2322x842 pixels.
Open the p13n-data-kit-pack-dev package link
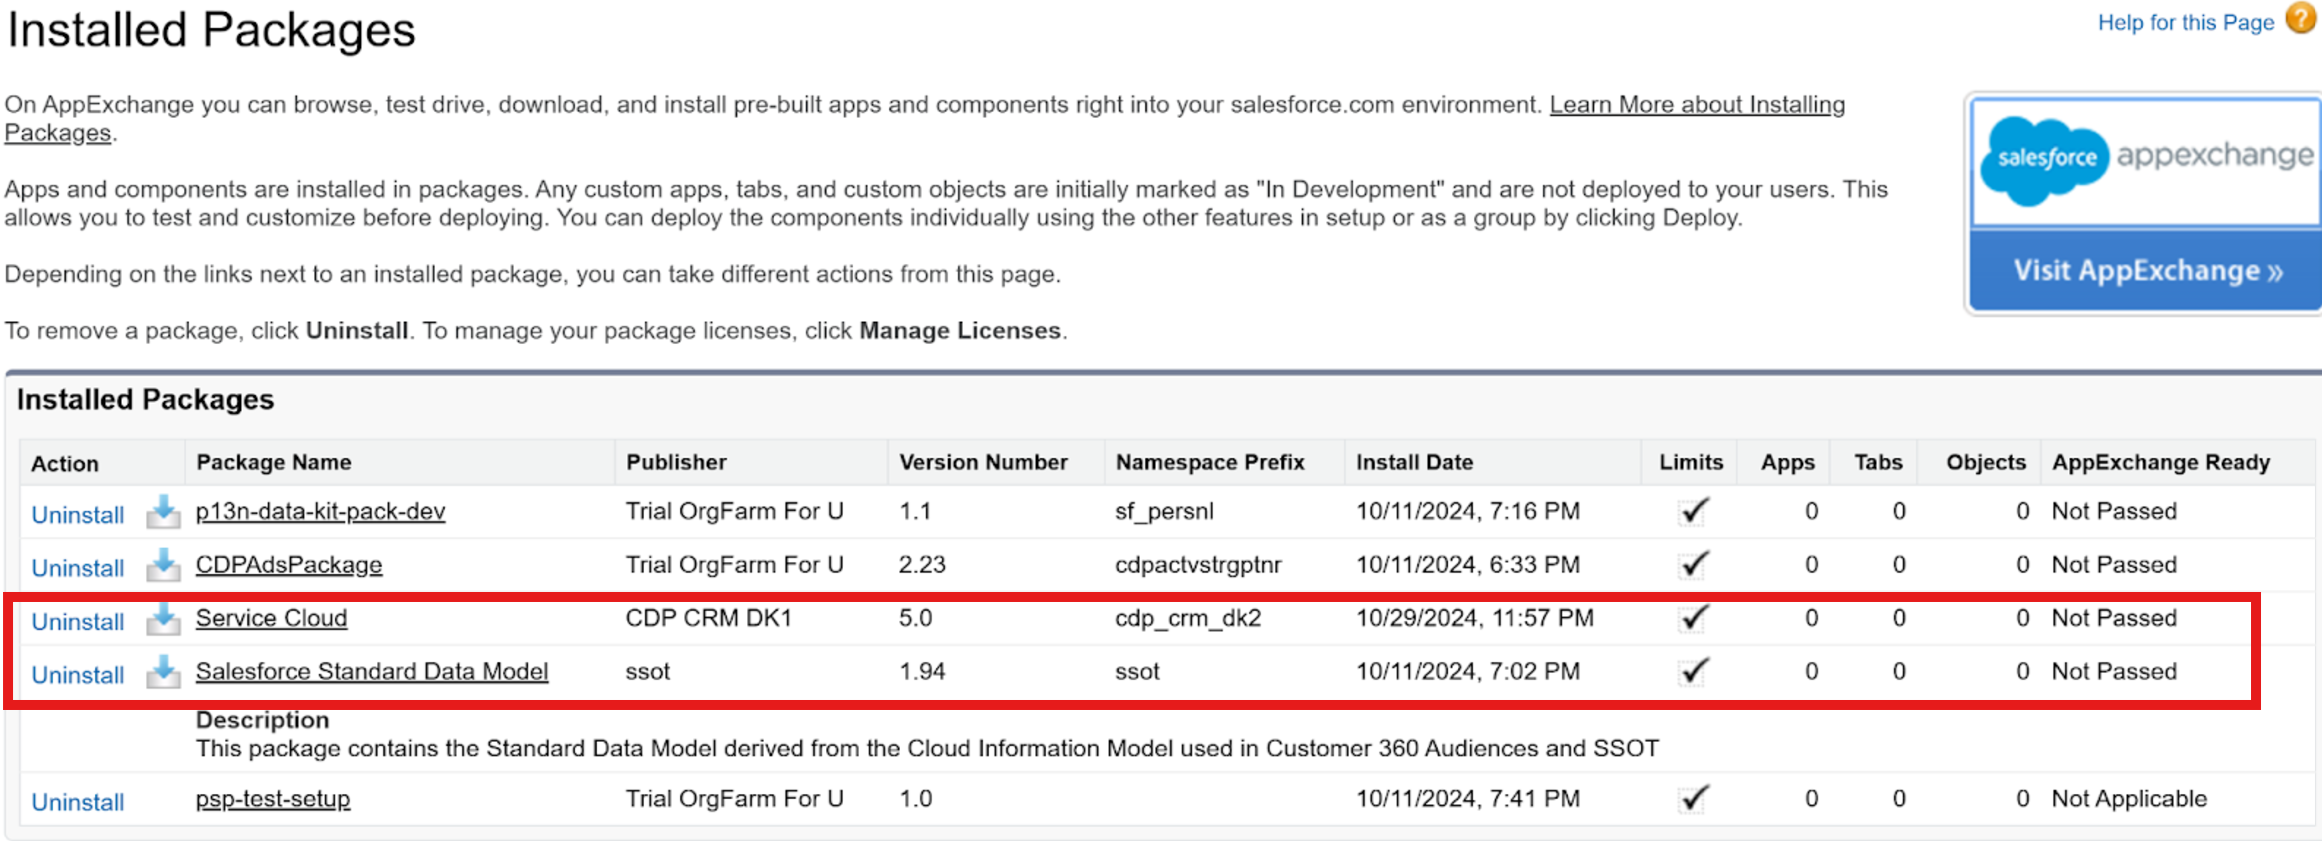320,512
